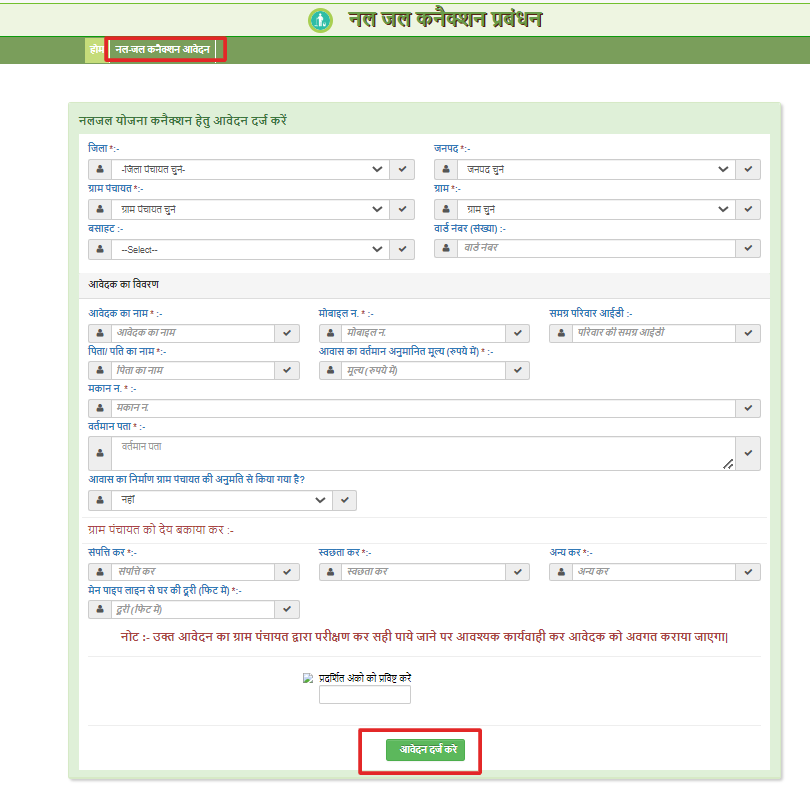The width and height of the screenshot is (810, 803).
Task: Focus the स्वछता कर input field
Action: pos(424,572)
